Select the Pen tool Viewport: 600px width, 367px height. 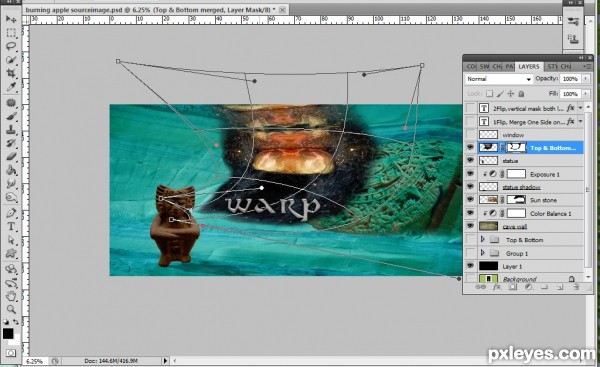(11, 213)
